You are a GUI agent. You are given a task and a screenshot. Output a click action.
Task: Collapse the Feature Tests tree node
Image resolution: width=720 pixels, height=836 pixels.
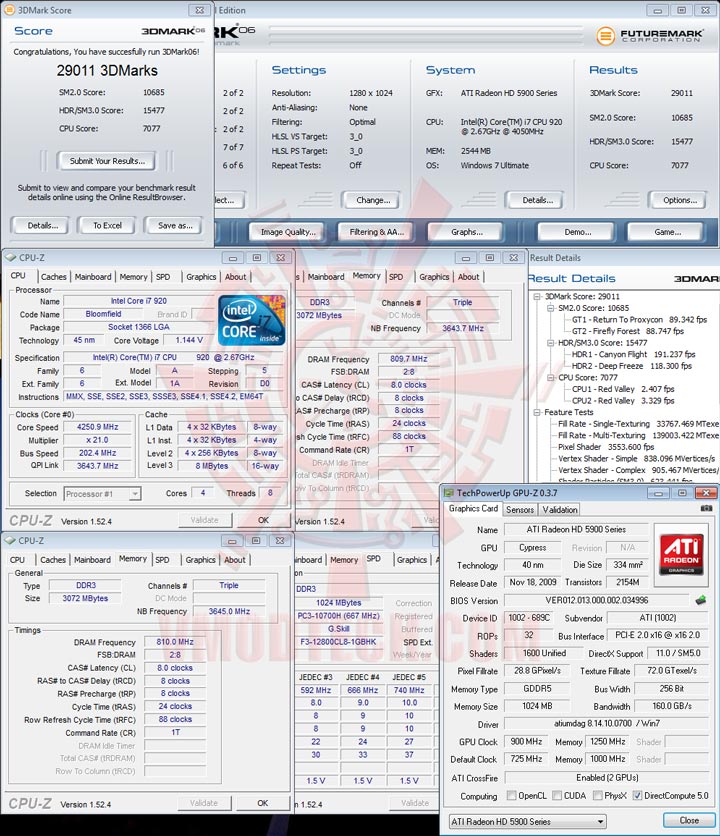[x=538, y=412]
